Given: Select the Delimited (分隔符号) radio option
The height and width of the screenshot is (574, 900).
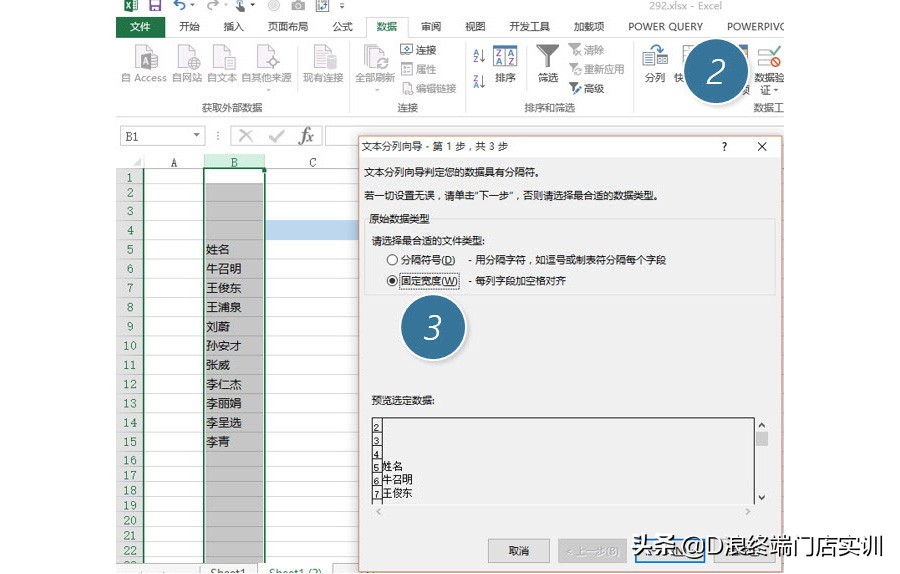Looking at the screenshot, I should pos(392,260).
